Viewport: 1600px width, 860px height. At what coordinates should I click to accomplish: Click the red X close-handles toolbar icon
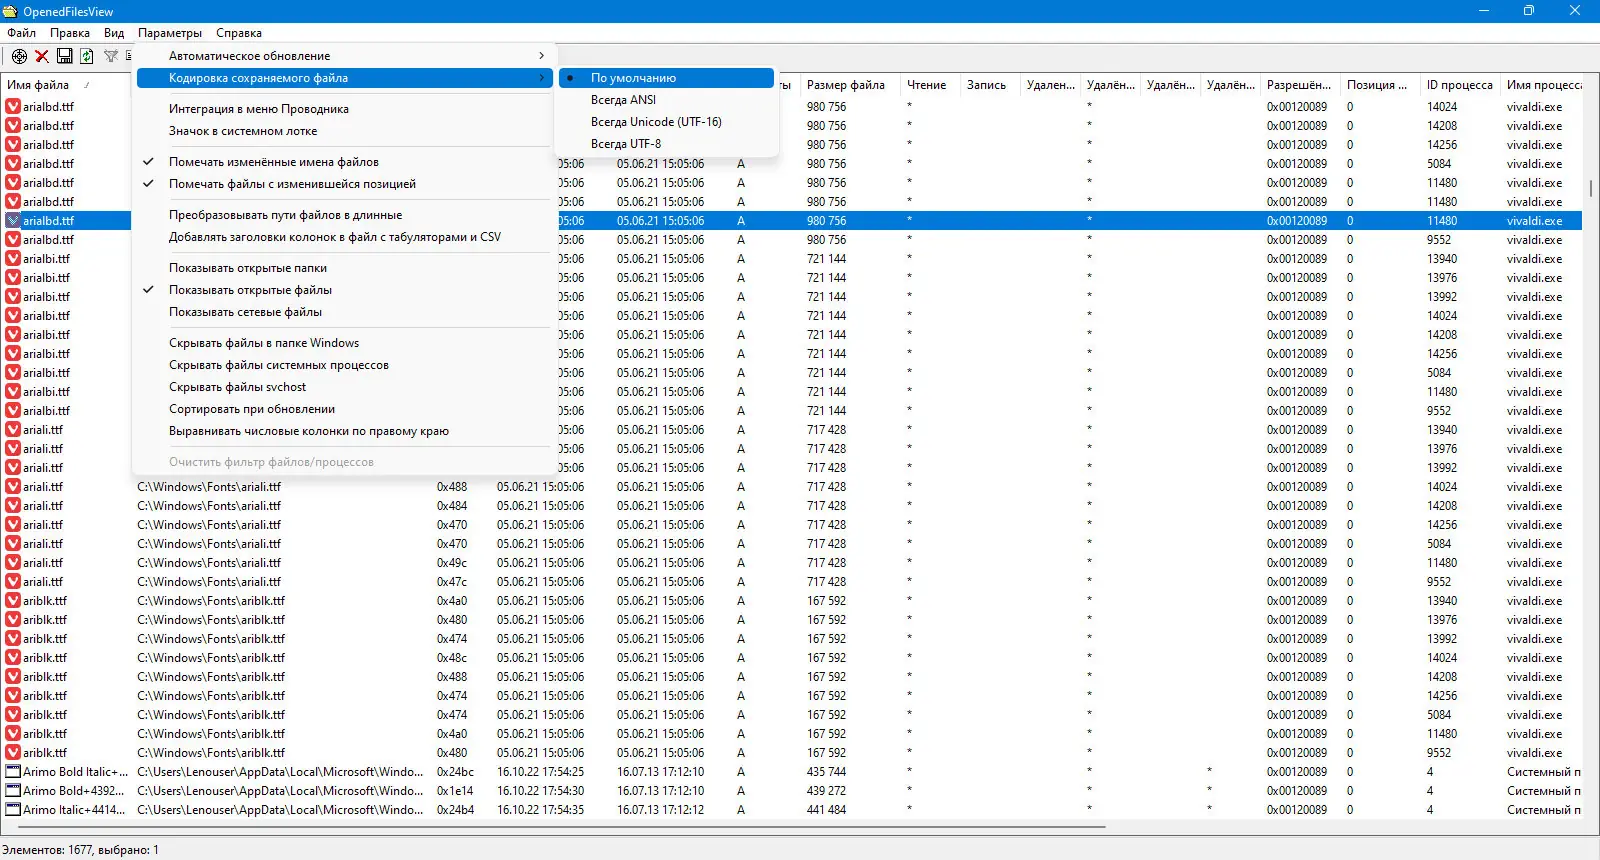(42, 56)
